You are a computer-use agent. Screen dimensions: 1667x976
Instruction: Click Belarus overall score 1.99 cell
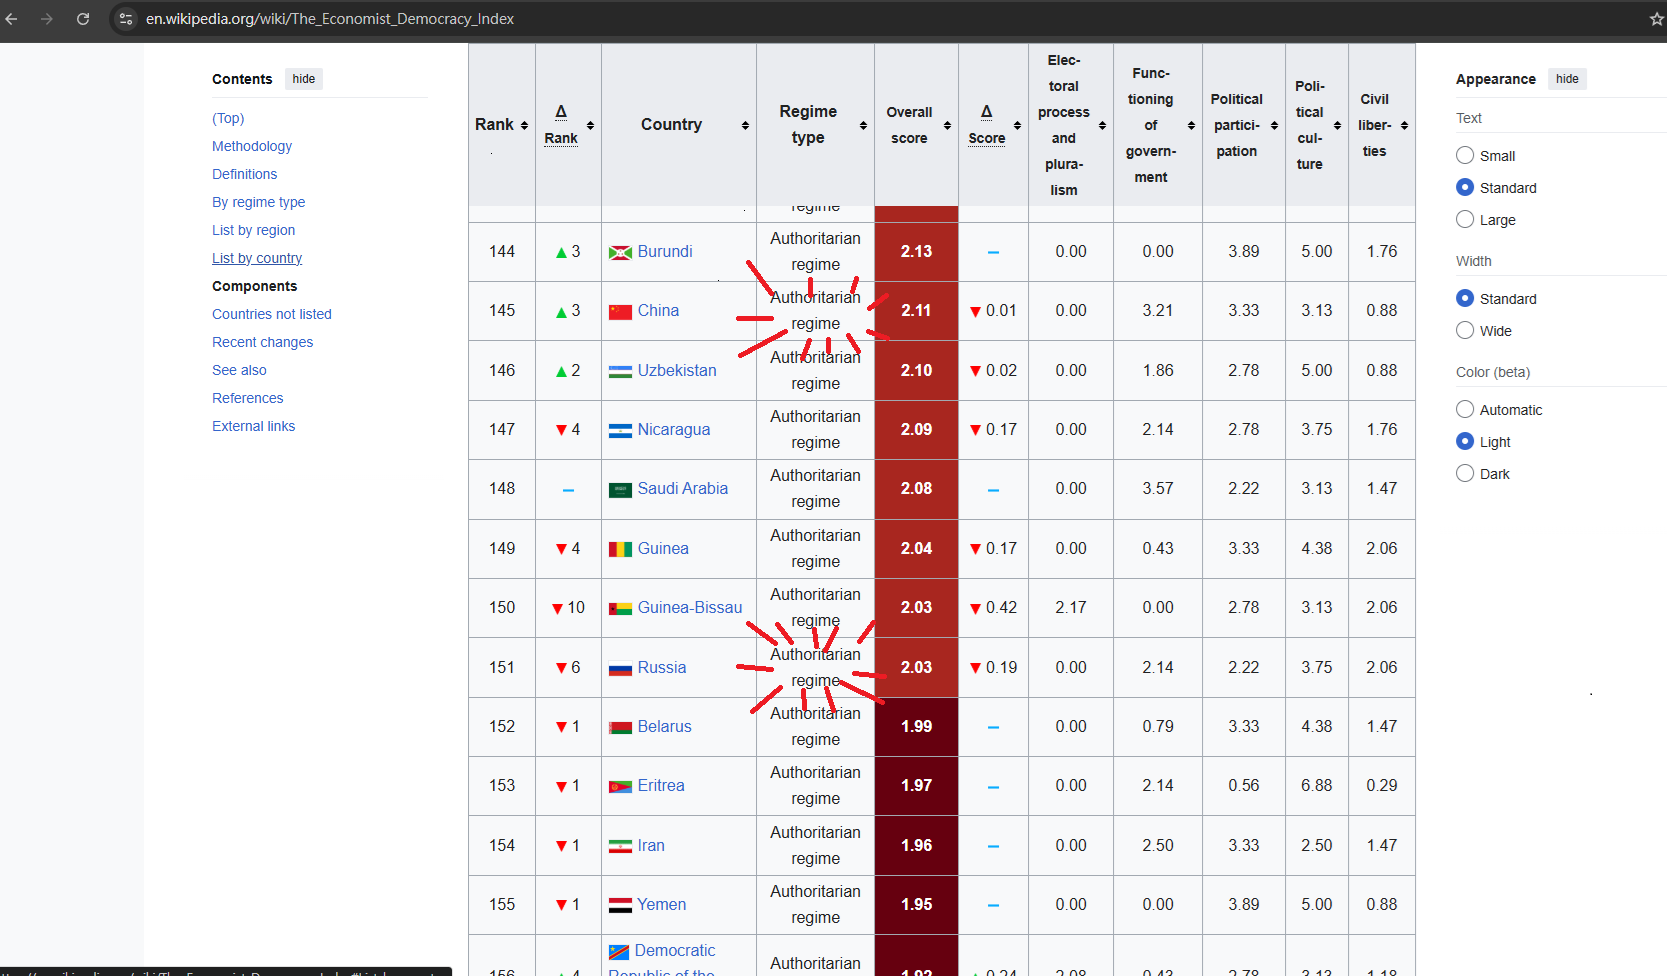(x=916, y=727)
